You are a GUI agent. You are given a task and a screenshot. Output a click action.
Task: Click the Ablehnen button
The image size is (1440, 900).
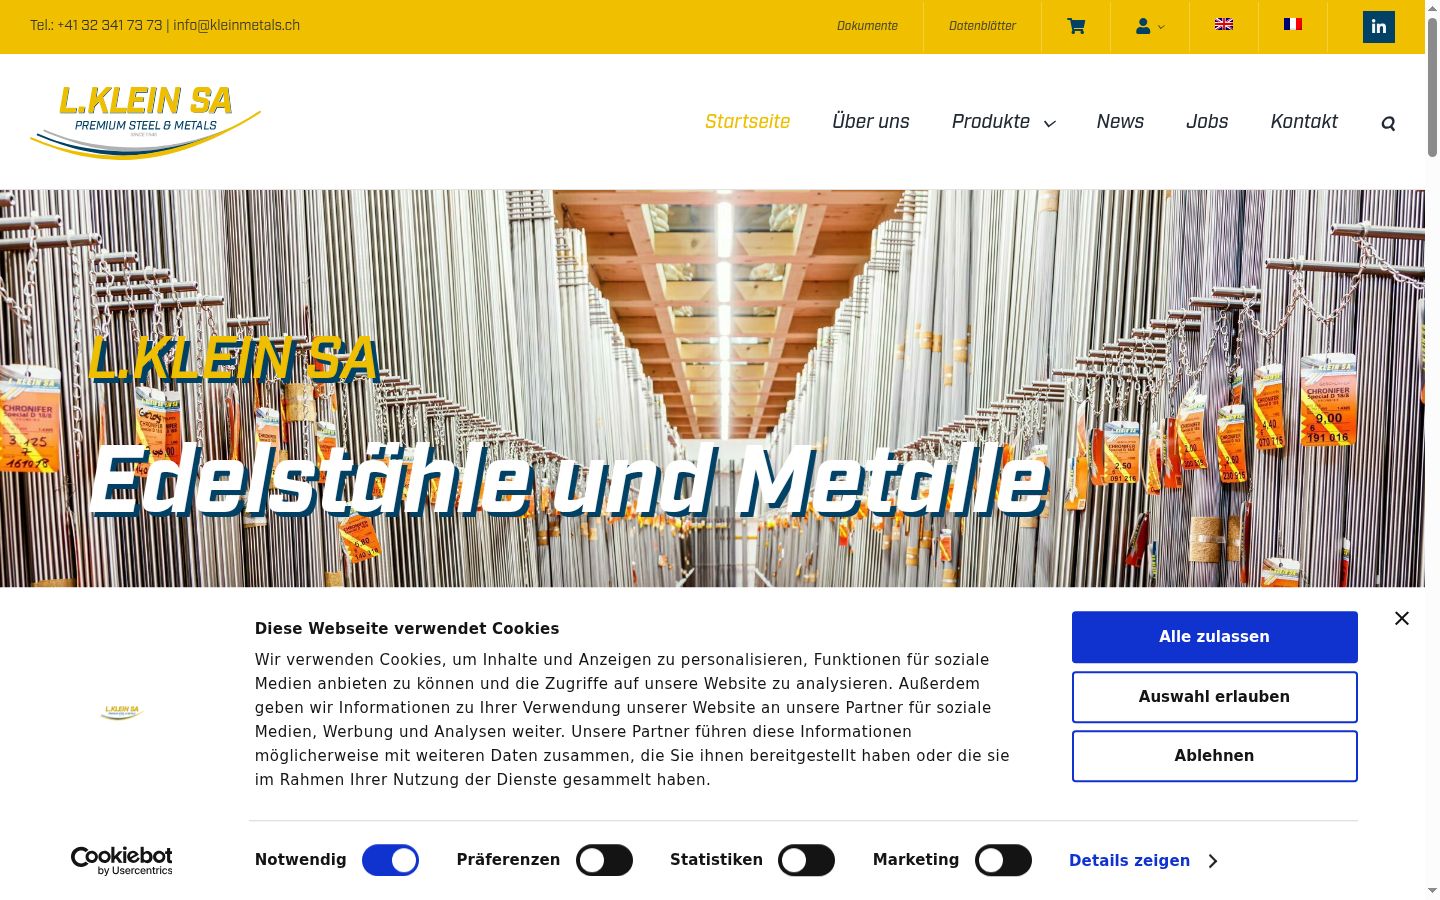click(1214, 756)
